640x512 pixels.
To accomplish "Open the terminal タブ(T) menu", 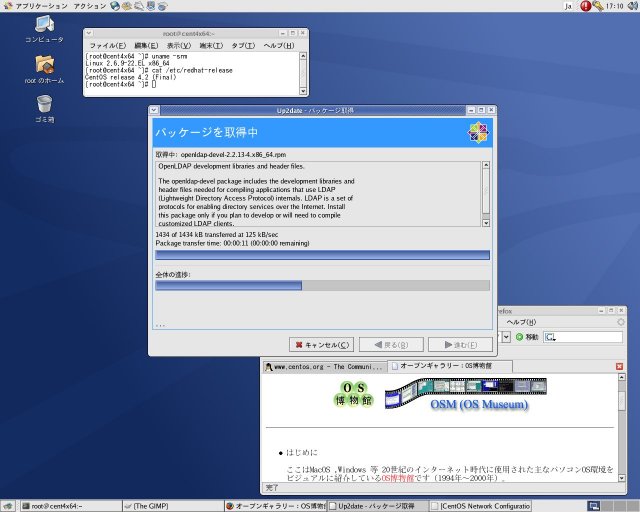I will (x=243, y=45).
